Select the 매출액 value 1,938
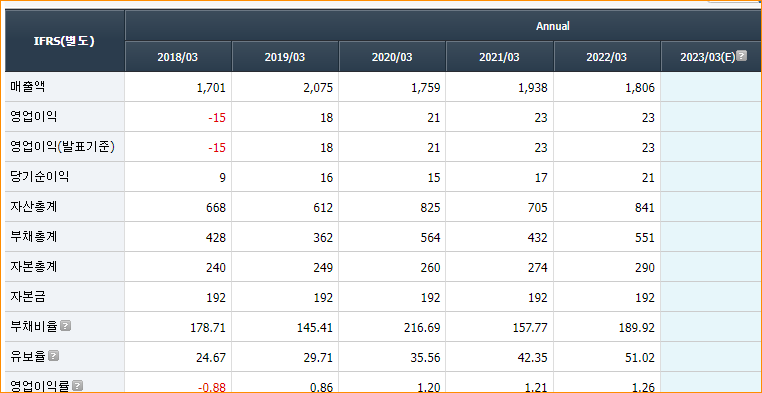This screenshot has width=762, height=393. 533,88
